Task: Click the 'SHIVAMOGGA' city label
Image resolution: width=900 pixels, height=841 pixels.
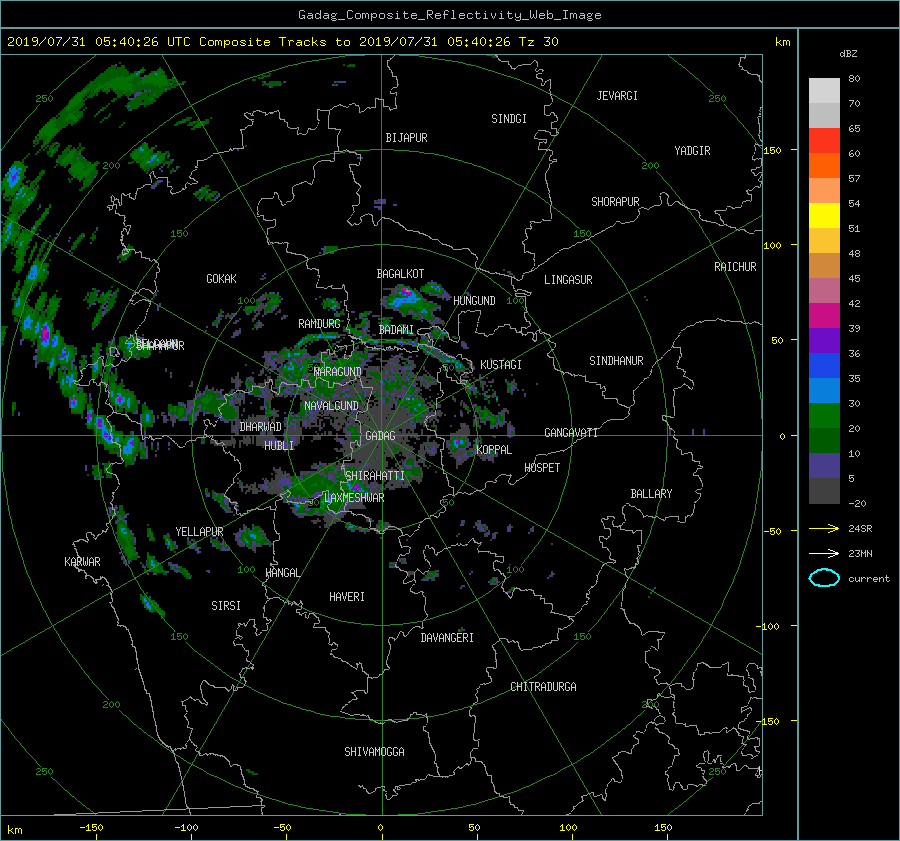Action: coord(374,752)
